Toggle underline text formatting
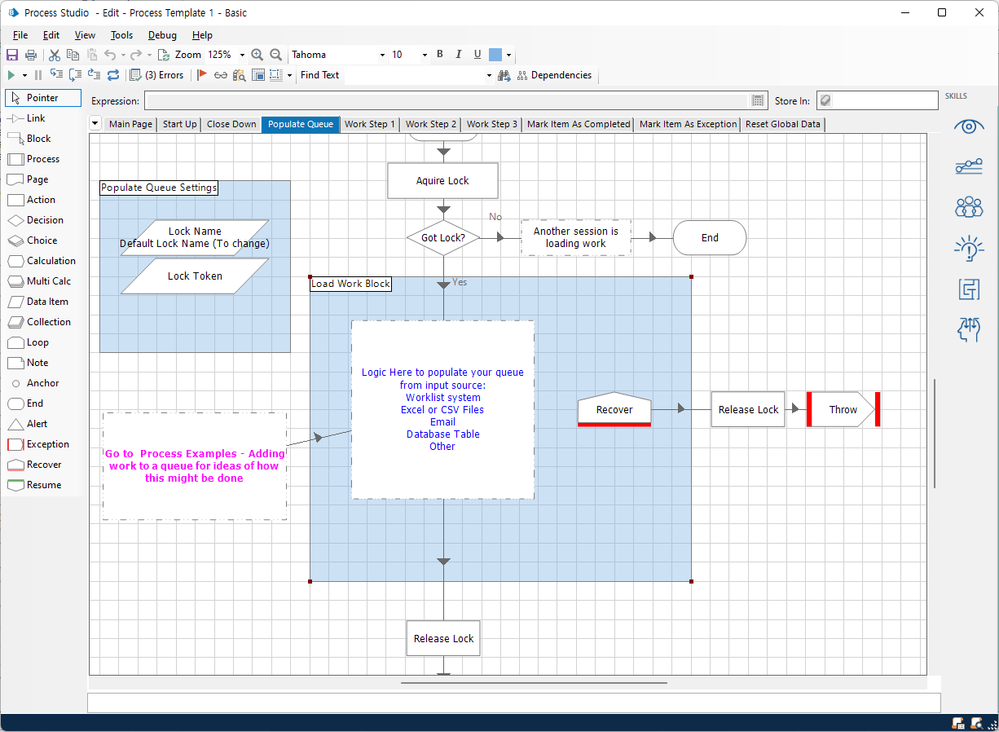The width and height of the screenshot is (999, 732). tap(477, 55)
